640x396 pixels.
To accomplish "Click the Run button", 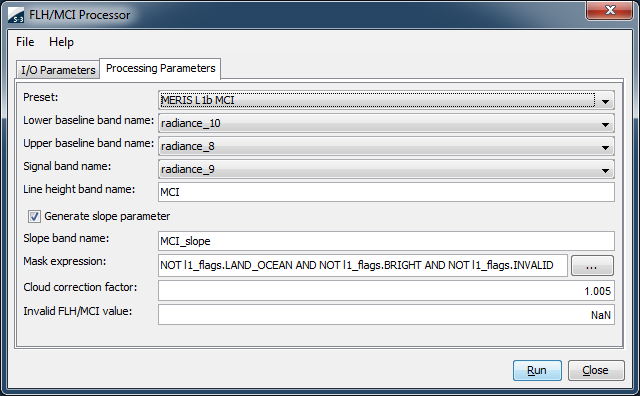I will coord(537,370).
